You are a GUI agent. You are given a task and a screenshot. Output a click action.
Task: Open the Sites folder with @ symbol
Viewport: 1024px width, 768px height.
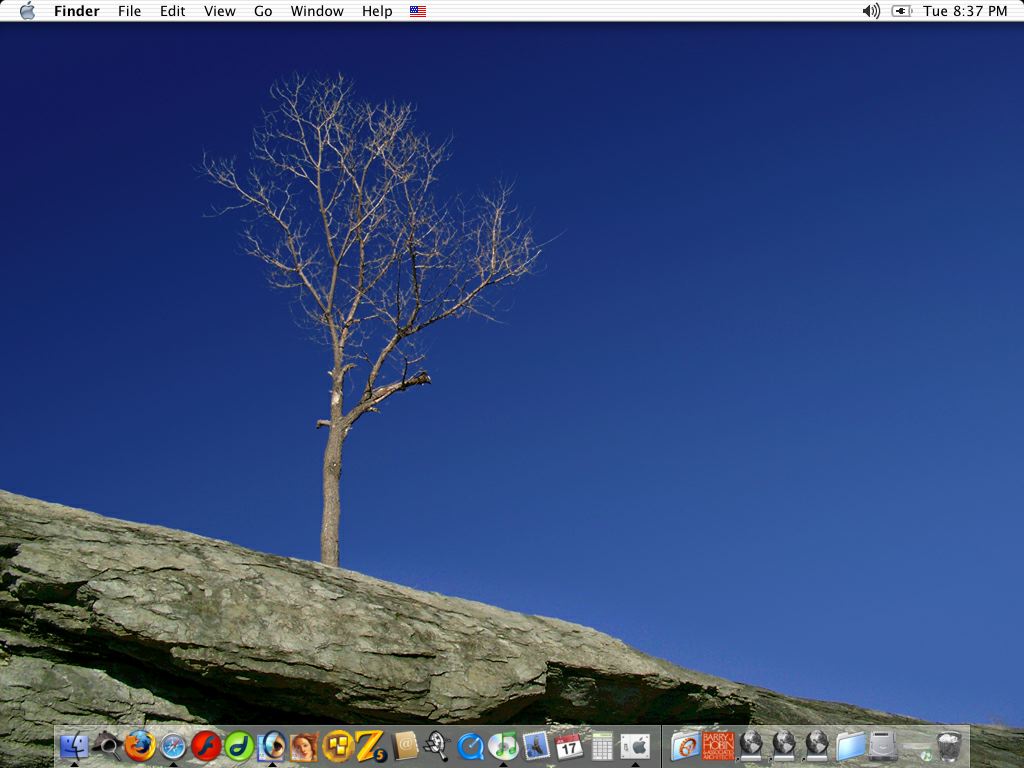pos(685,746)
